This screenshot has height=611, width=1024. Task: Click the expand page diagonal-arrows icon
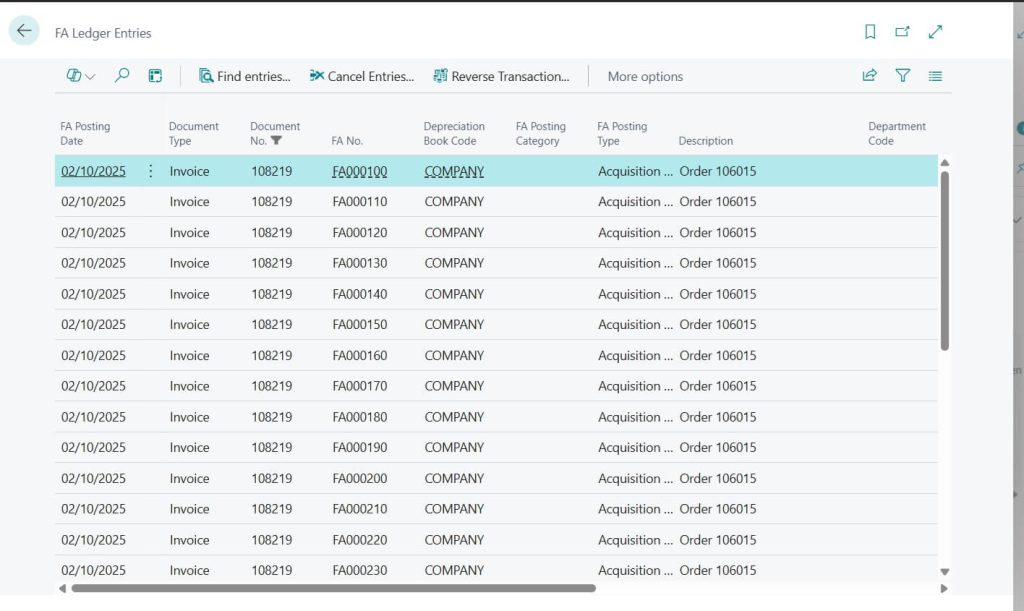coord(935,32)
